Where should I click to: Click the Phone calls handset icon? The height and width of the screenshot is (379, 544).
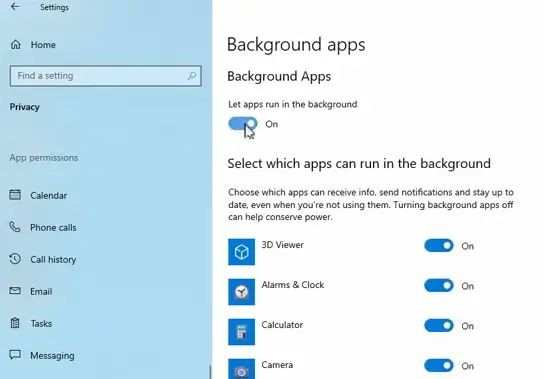(x=15, y=227)
